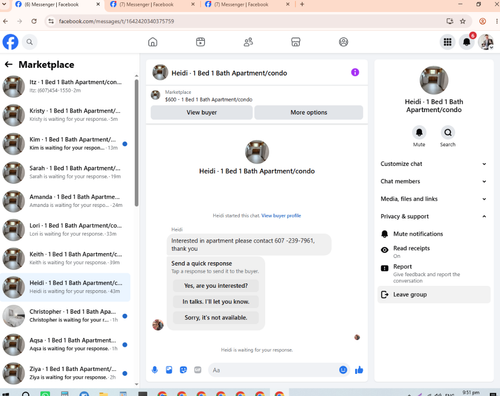
Task: Click Heidi's apartment thumbnail in right panel
Action: click(434, 80)
